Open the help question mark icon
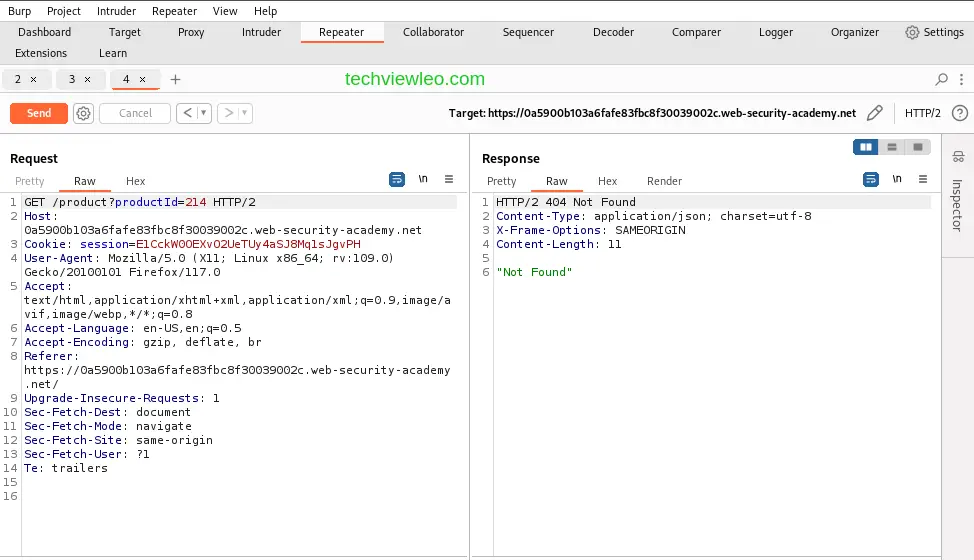 point(960,113)
